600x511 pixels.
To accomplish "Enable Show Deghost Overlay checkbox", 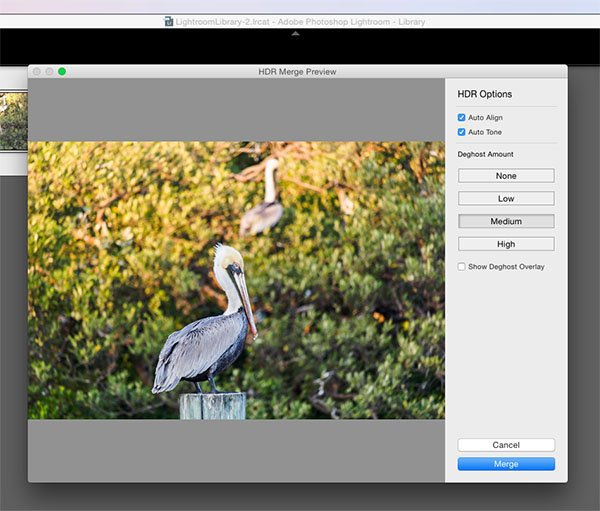I will pyautogui.click(x=462, y=267).
